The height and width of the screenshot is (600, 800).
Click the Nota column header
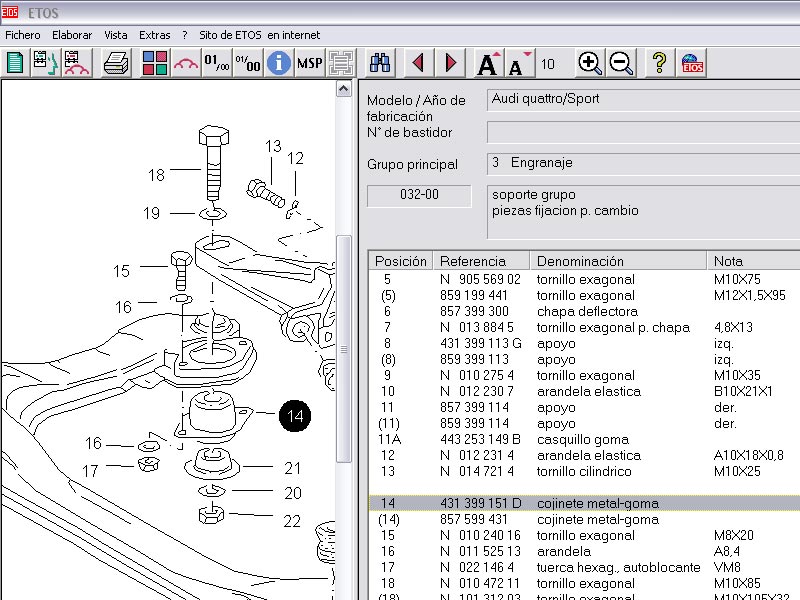(x=754, y=261)
